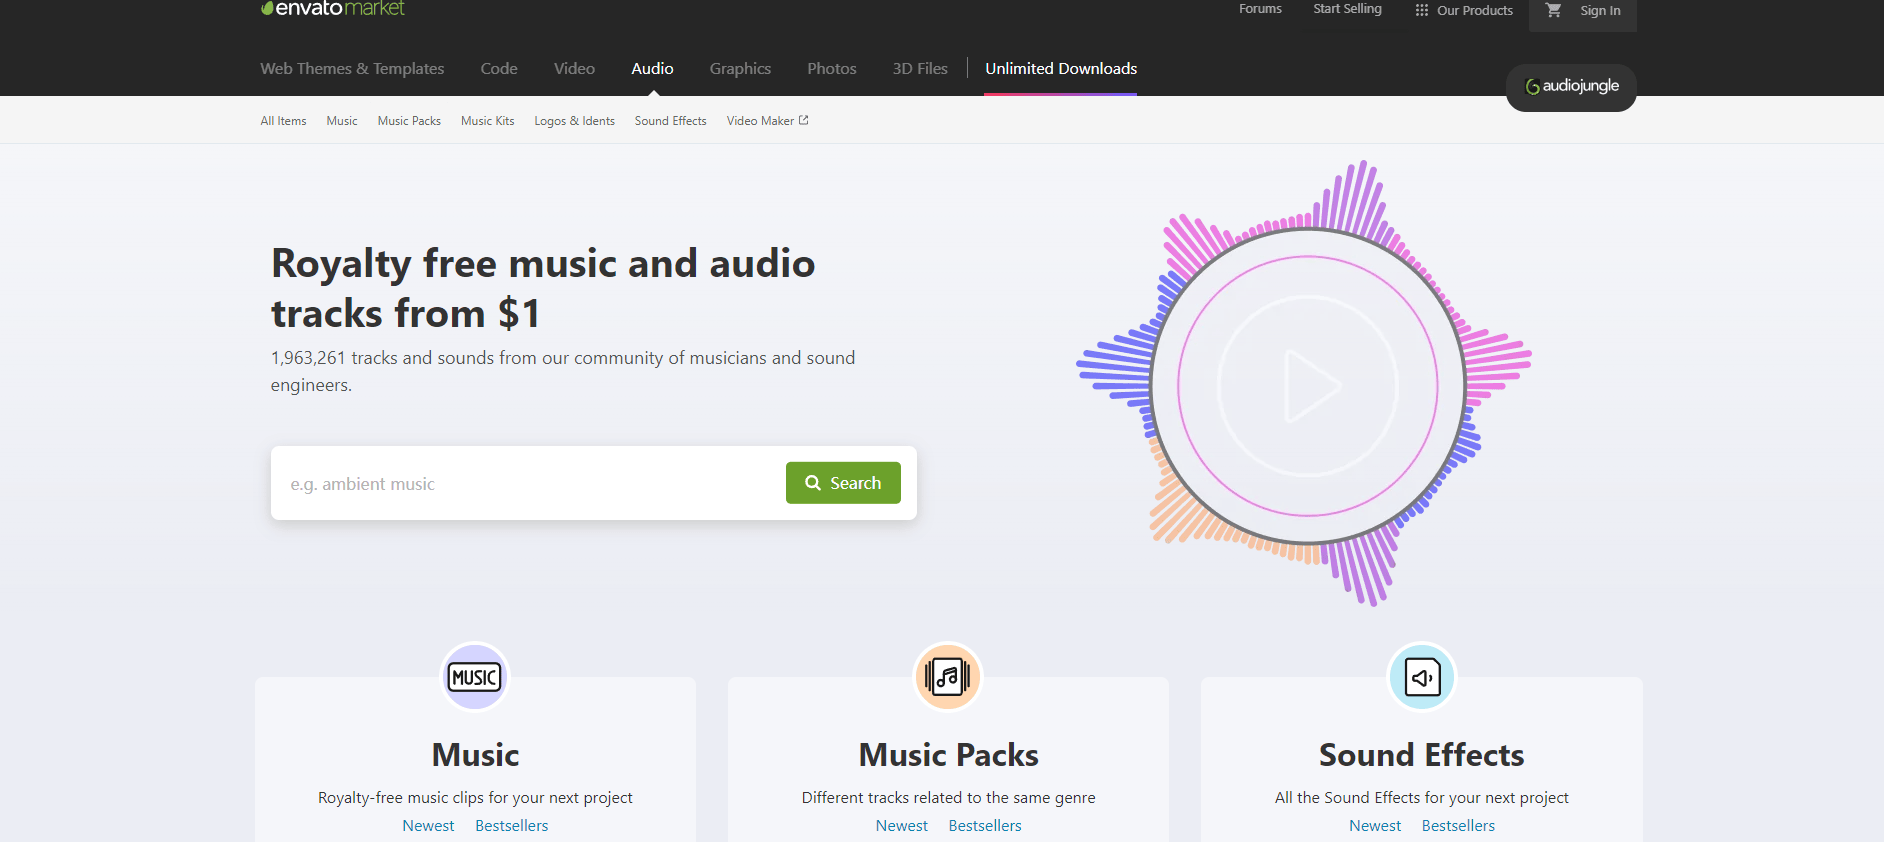
Task: Click the green Search button
Action: [843, 483]
